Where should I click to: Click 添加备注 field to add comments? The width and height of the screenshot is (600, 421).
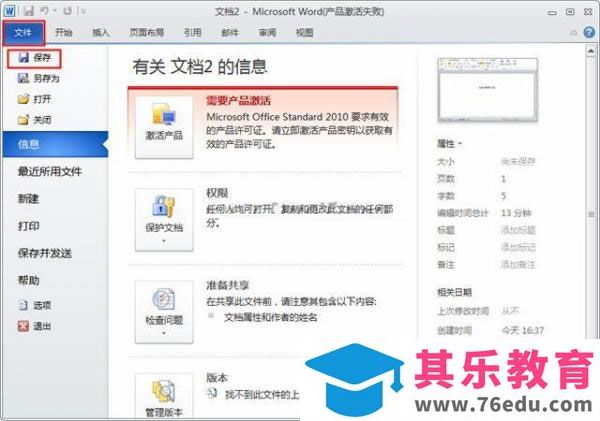click(518, 264)
